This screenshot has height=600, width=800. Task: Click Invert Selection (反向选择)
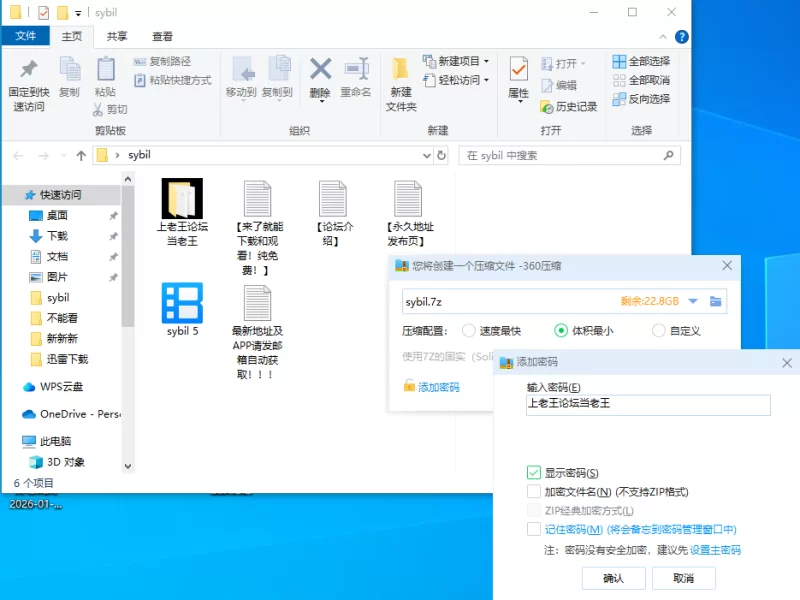[x=641, y=99]
